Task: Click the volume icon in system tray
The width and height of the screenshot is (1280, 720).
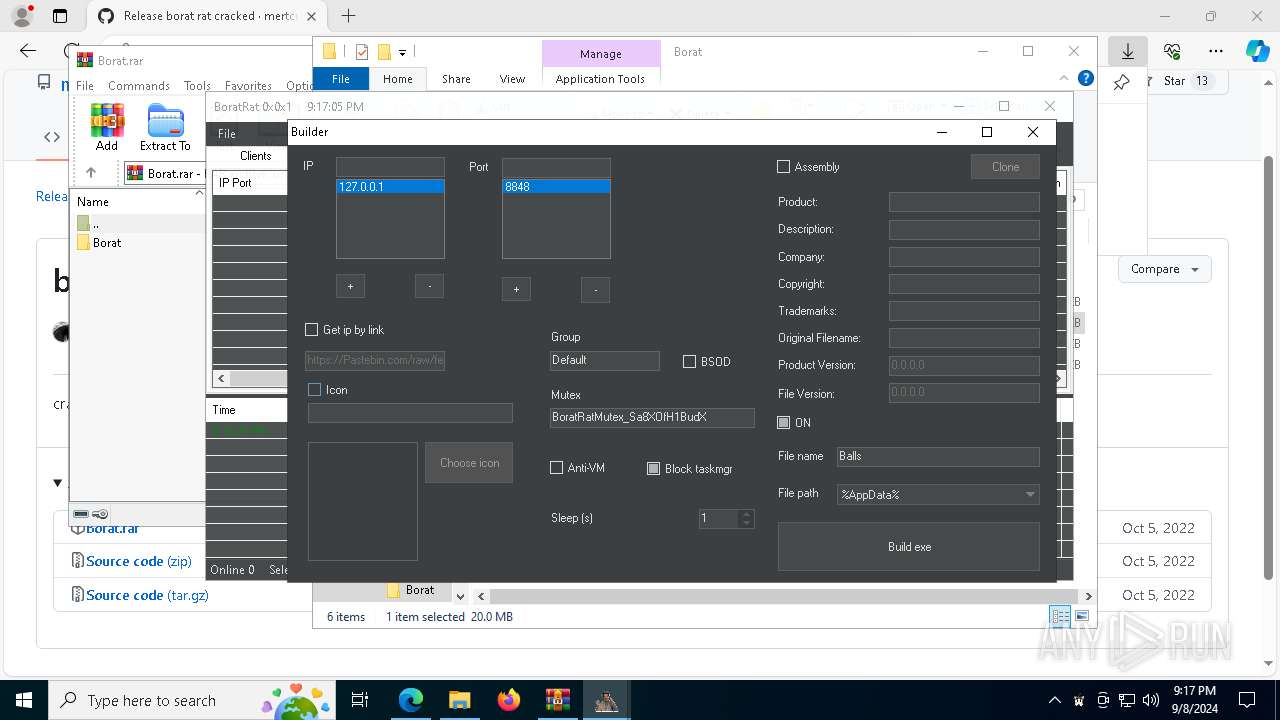Action: pyautogui.click(x=1151, y=700)
